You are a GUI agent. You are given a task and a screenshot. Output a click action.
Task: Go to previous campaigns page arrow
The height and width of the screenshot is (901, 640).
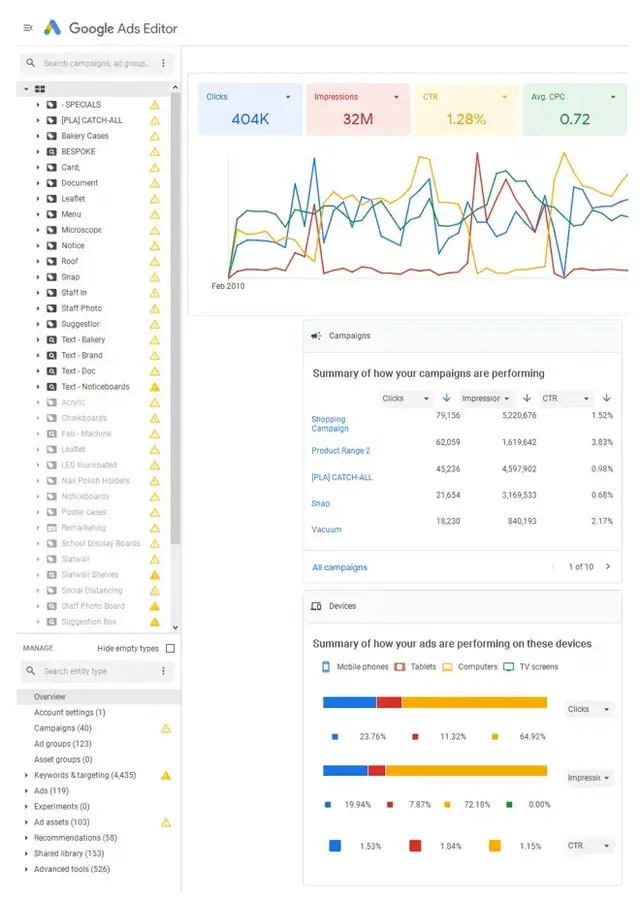pyautogui.click(x=553, y=567)
